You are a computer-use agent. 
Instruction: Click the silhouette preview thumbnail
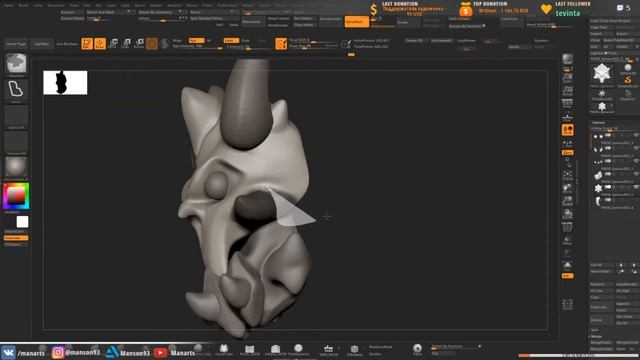pos(65,82)
